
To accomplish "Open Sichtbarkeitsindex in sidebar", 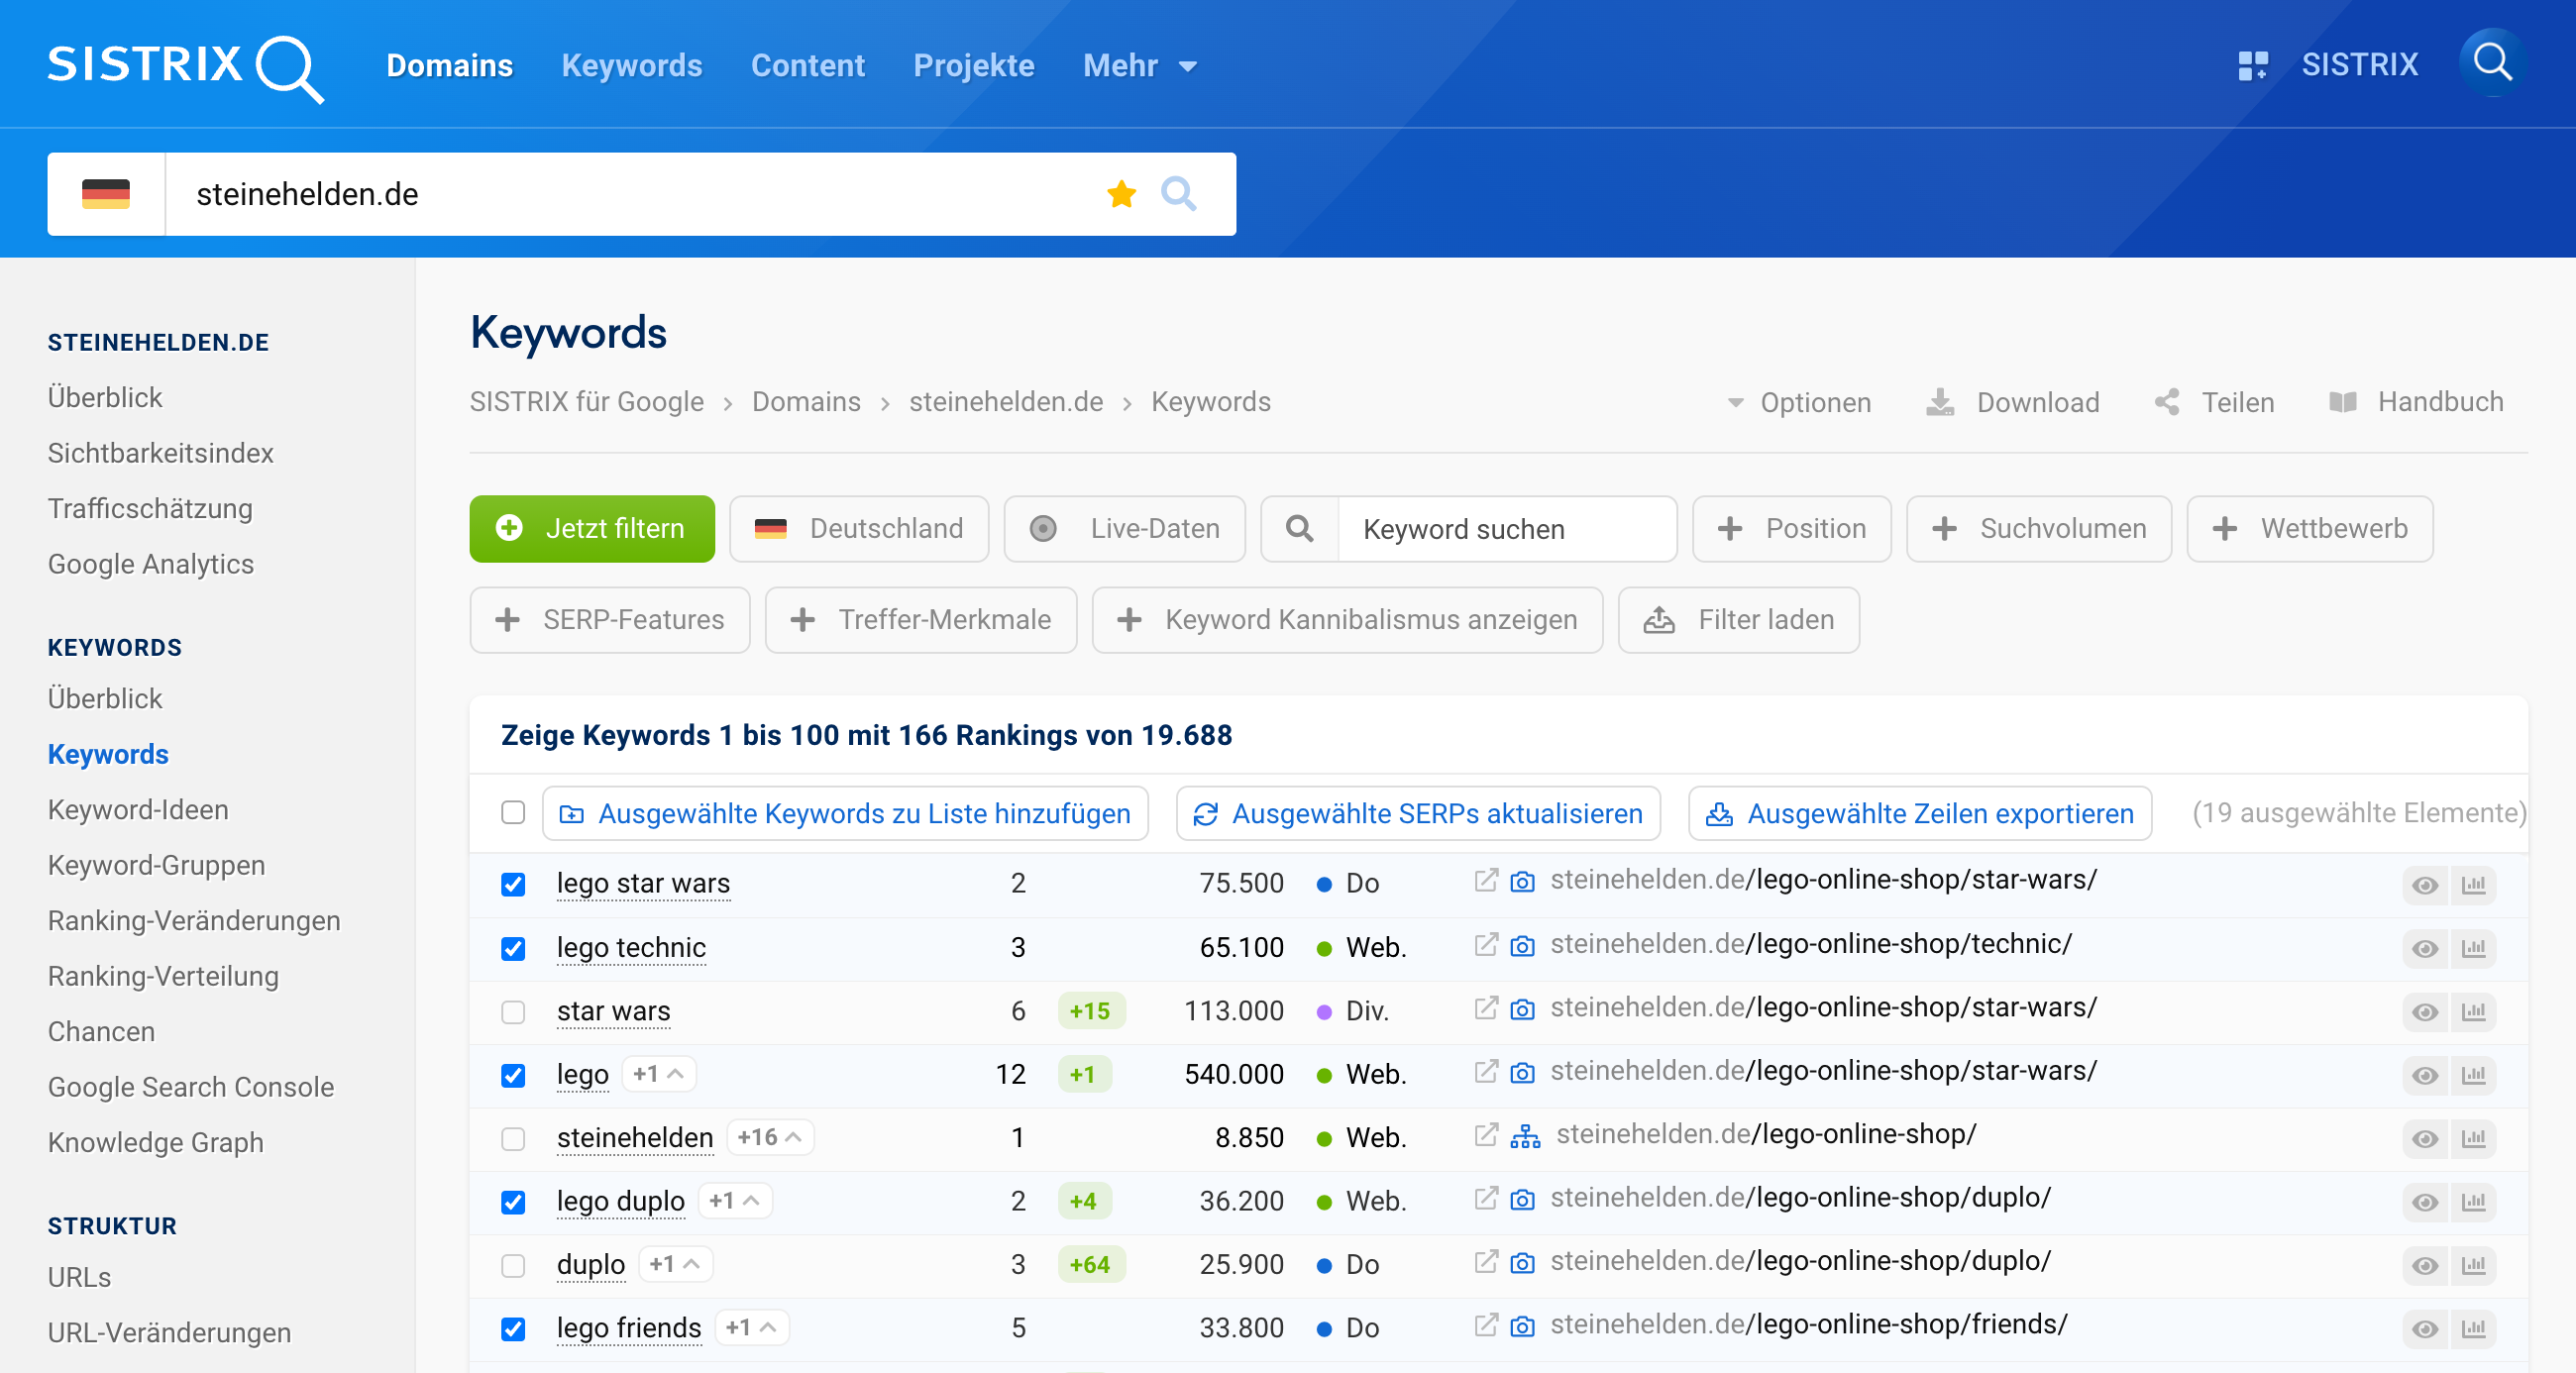I will point(161,453).
